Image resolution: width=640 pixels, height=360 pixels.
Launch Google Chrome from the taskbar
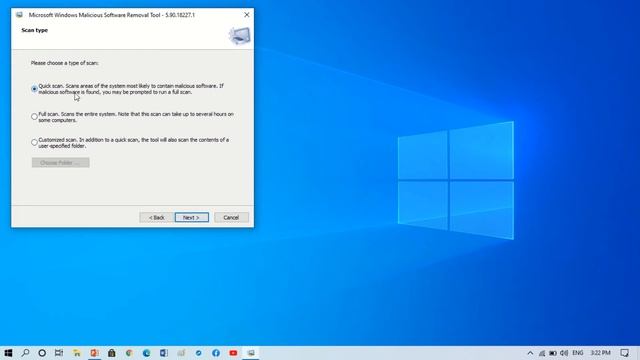point(129,353)
